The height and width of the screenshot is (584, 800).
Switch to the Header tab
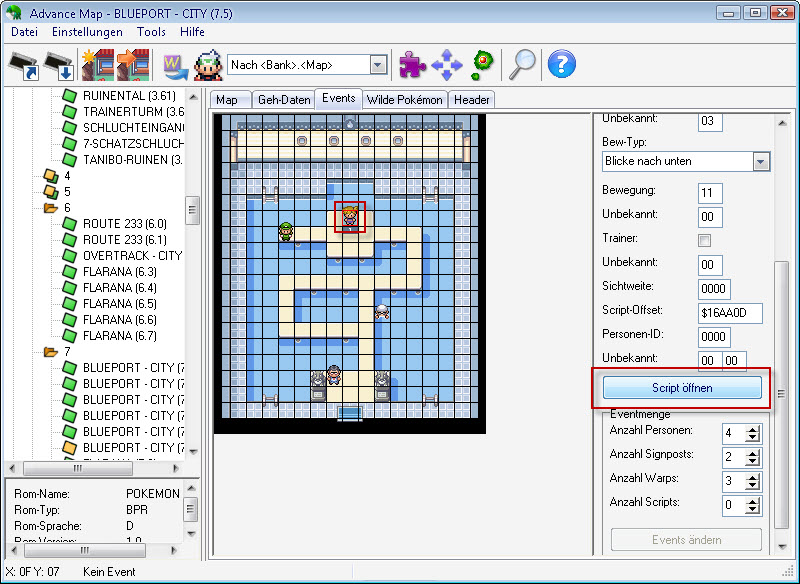471,100
